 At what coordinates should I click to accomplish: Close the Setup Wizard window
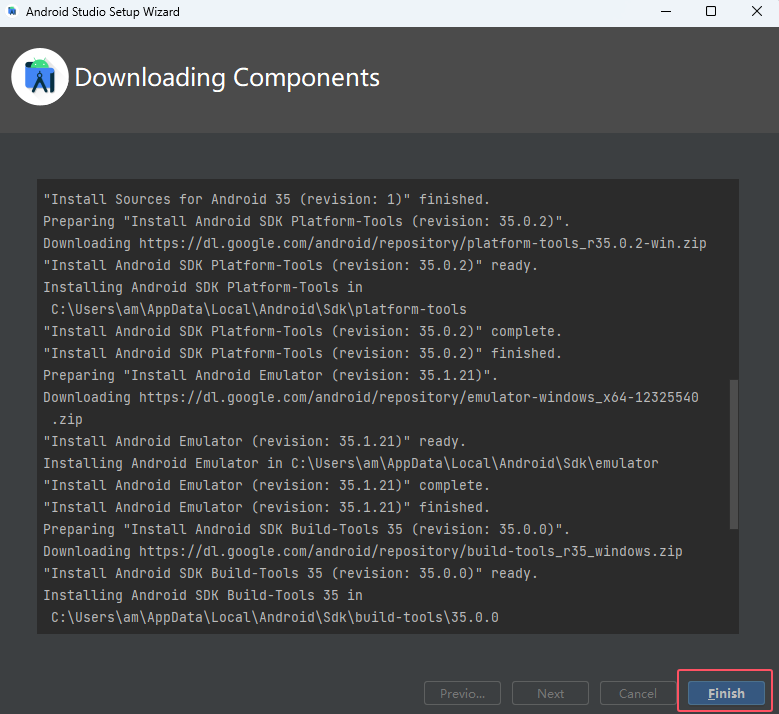[x=757, y=11]
